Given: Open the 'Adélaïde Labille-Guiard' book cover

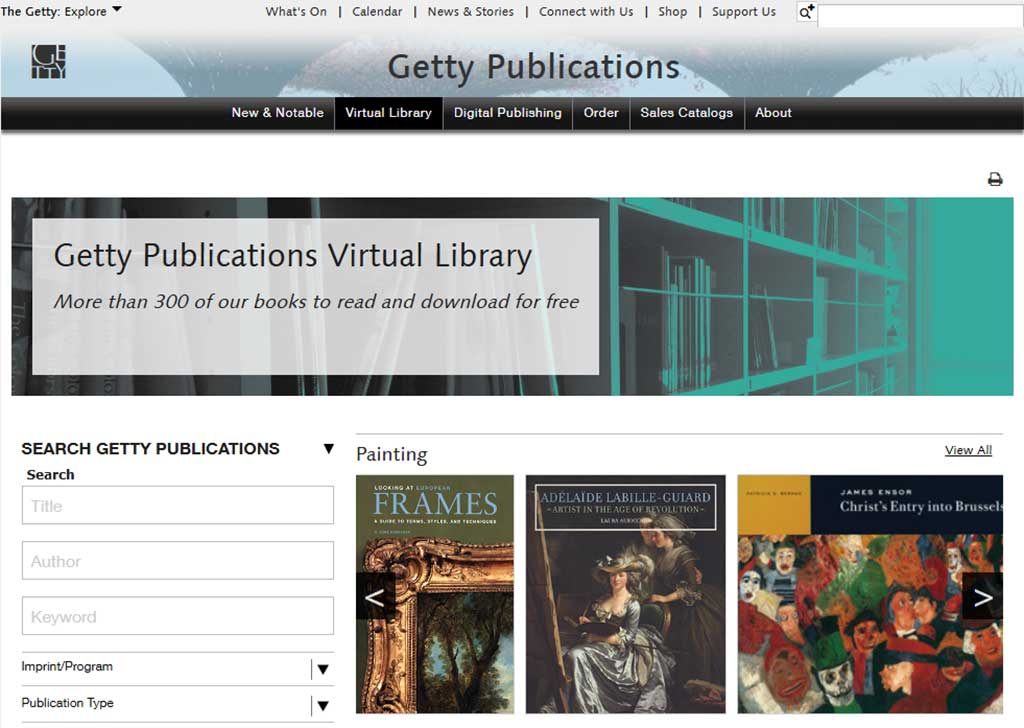Looking at the screenshot, I should [625, 594].
